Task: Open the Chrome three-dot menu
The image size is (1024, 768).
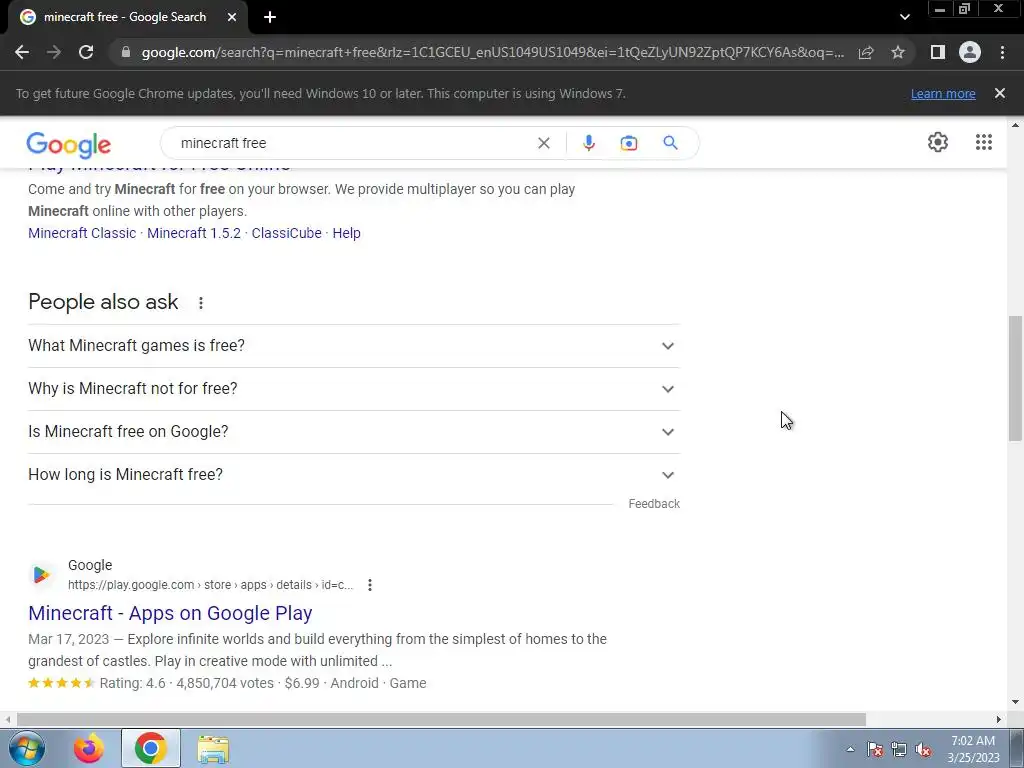Action: pos(1002,52)
